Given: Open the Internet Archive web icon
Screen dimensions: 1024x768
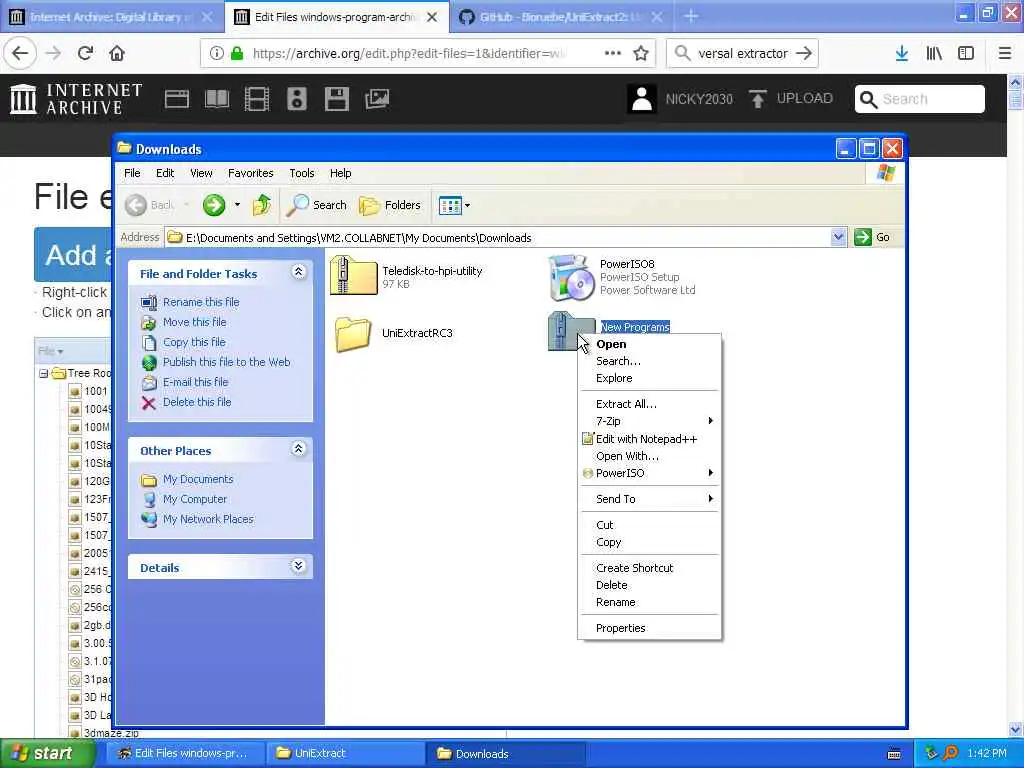Looking at the screenshot, I should pos(176,99).
